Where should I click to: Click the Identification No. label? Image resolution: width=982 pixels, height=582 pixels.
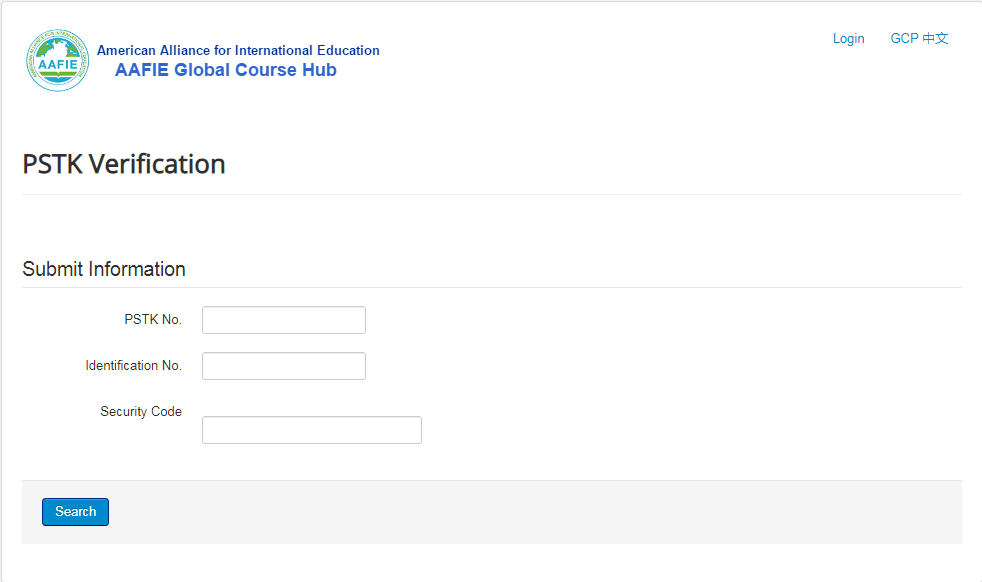click(133, 365)
